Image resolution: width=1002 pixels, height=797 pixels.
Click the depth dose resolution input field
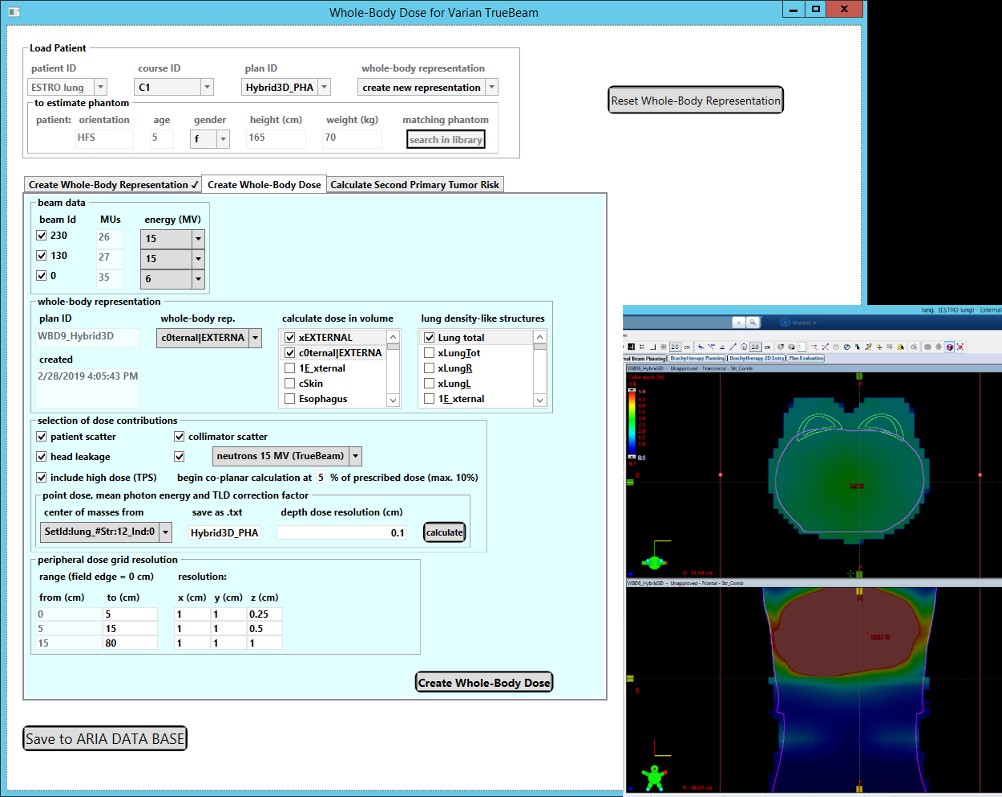[x=342, y=533]
